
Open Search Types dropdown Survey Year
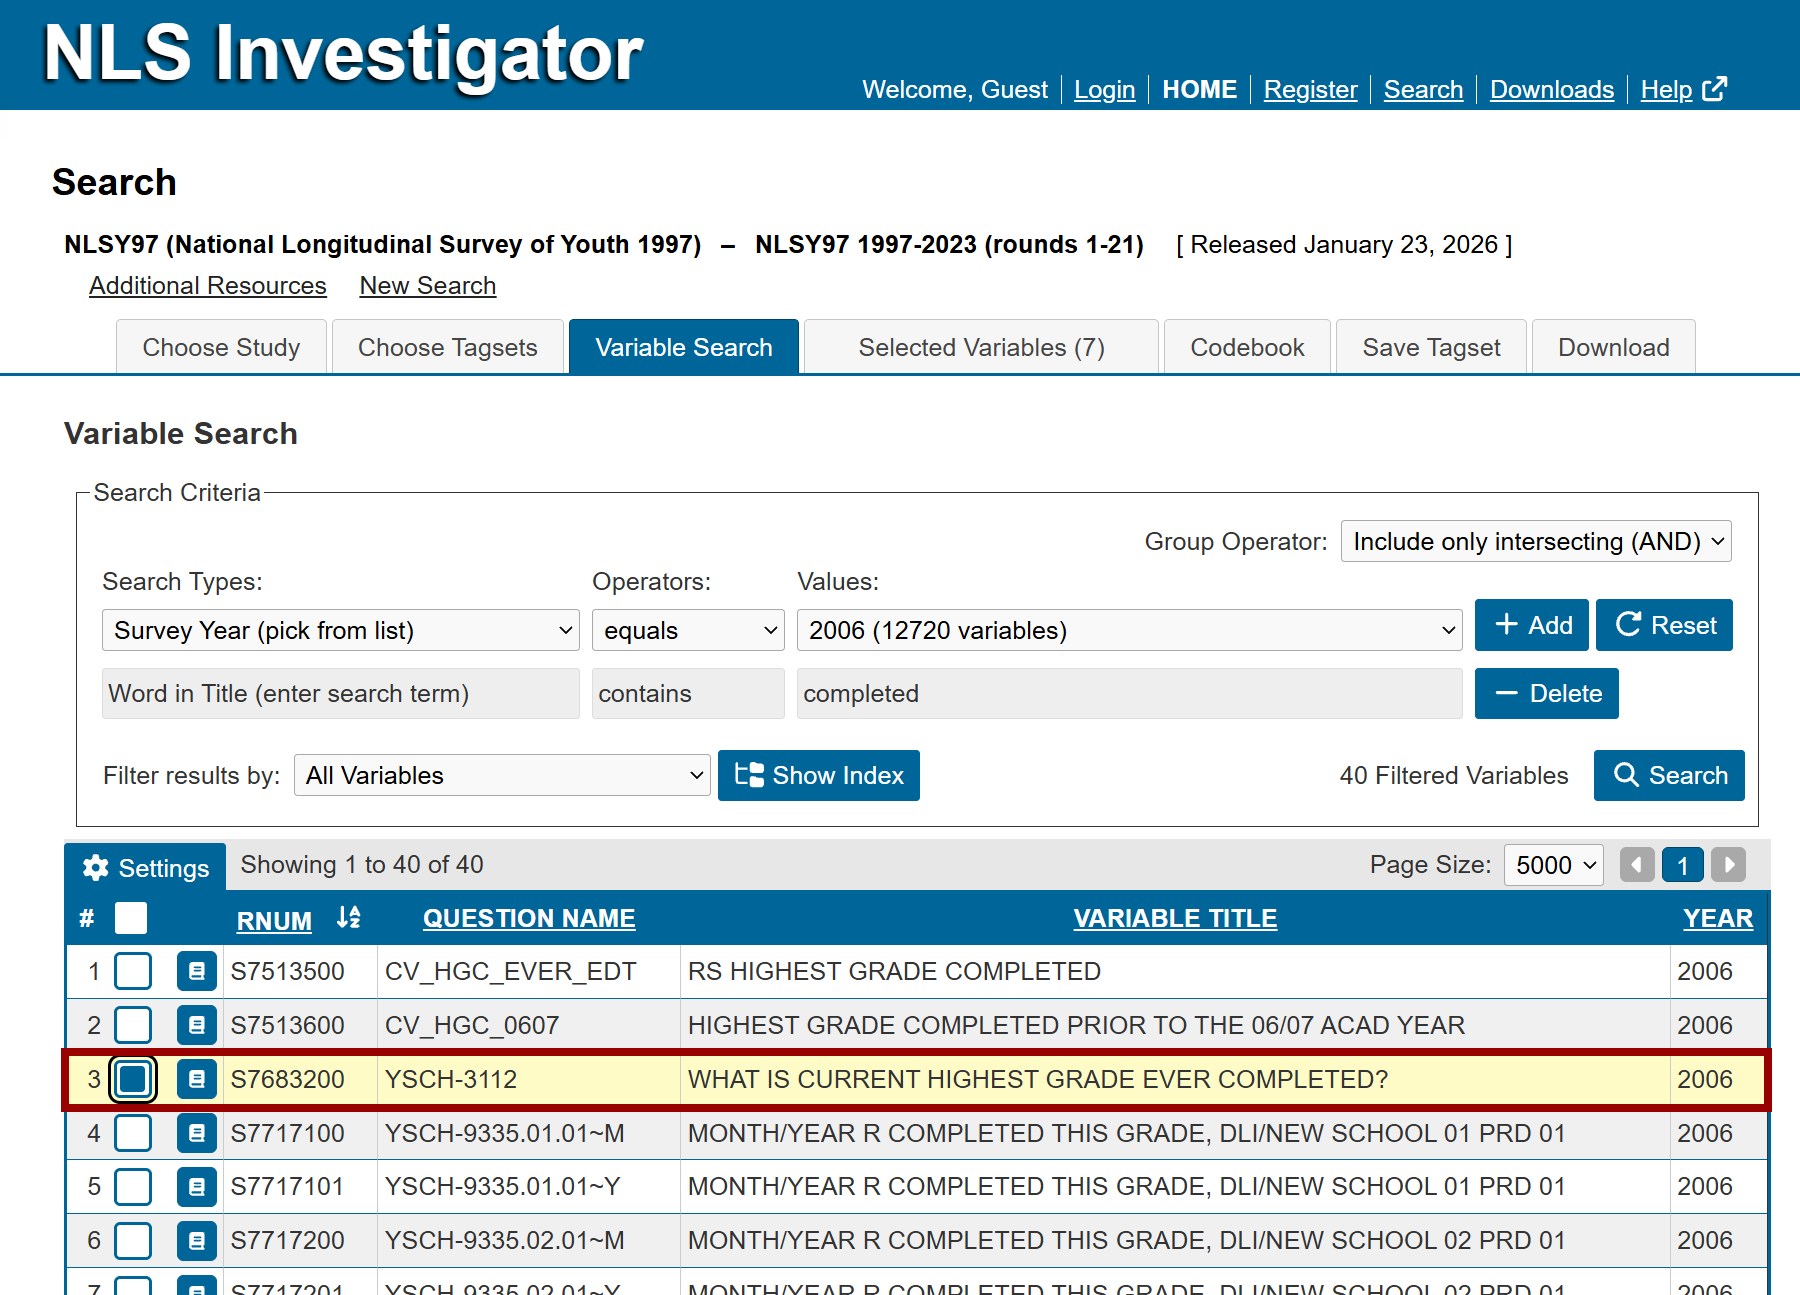click(x=341, y=630)
